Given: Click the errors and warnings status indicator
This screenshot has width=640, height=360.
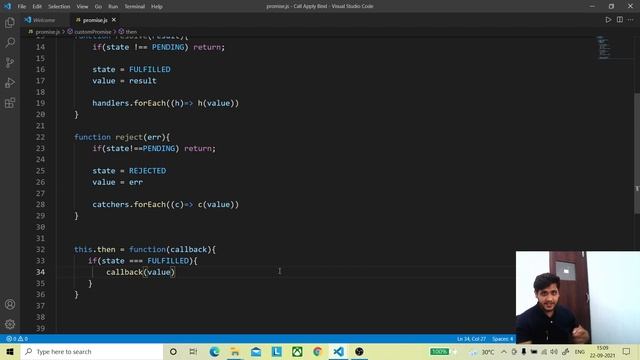Looking at the screenshot, I should point(17,339).
